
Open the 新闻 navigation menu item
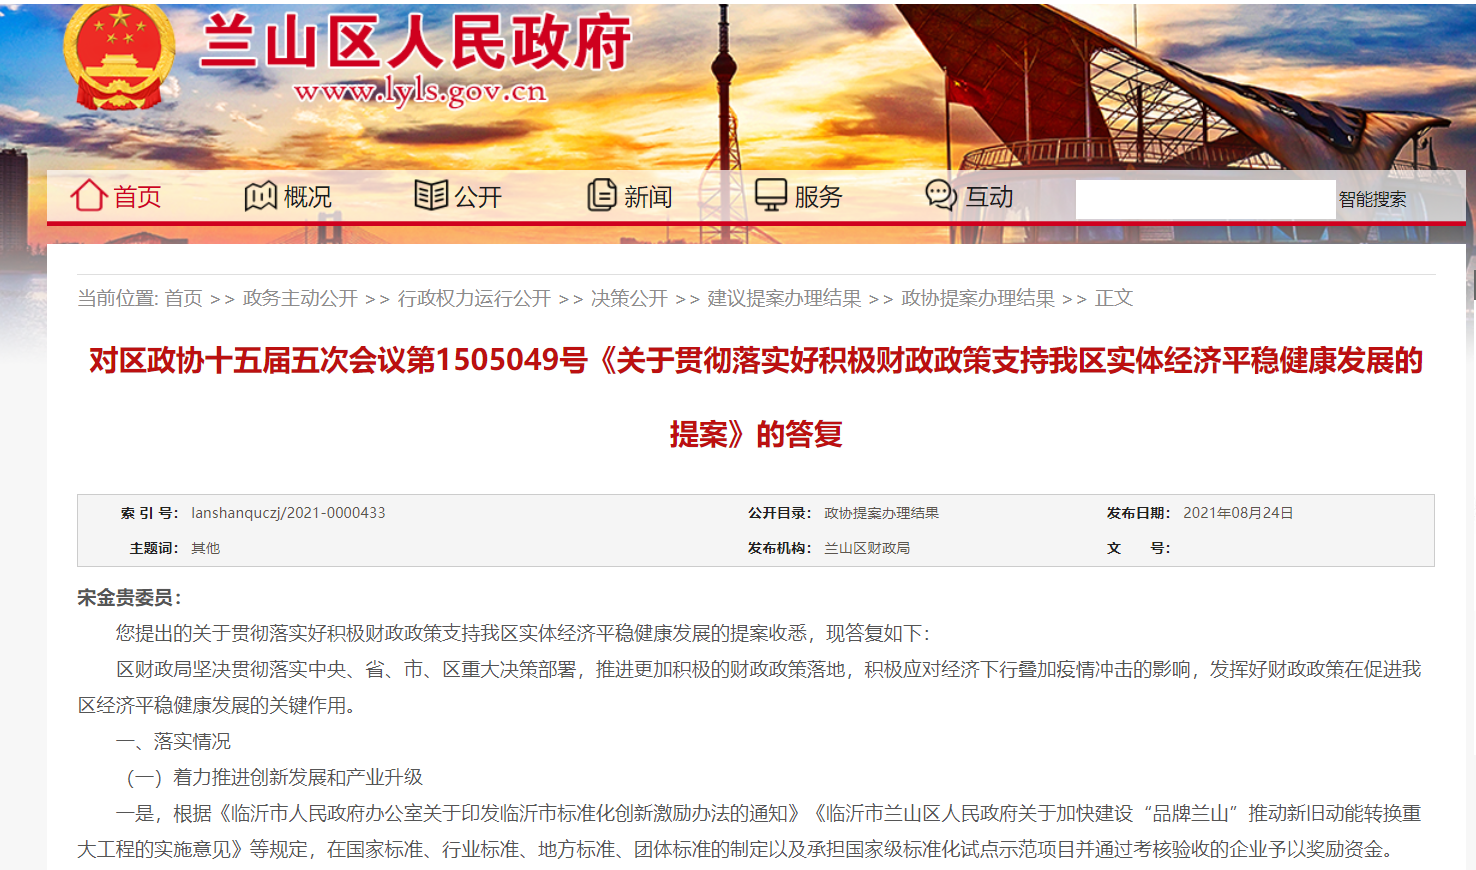[648, 197]
